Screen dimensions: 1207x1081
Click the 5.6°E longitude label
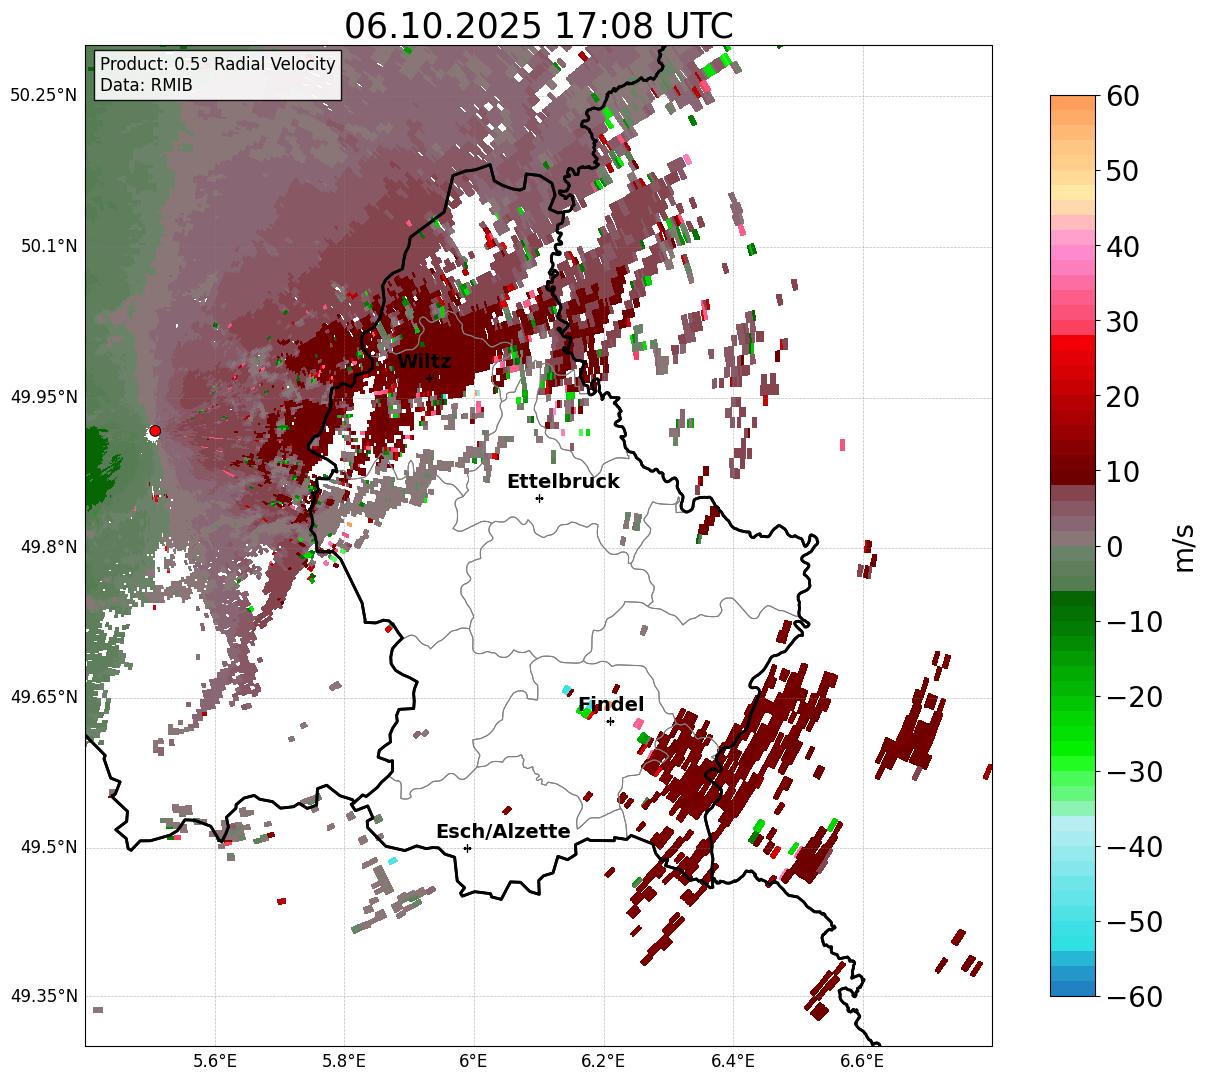pyautogui.click(x=215, y=1060)
